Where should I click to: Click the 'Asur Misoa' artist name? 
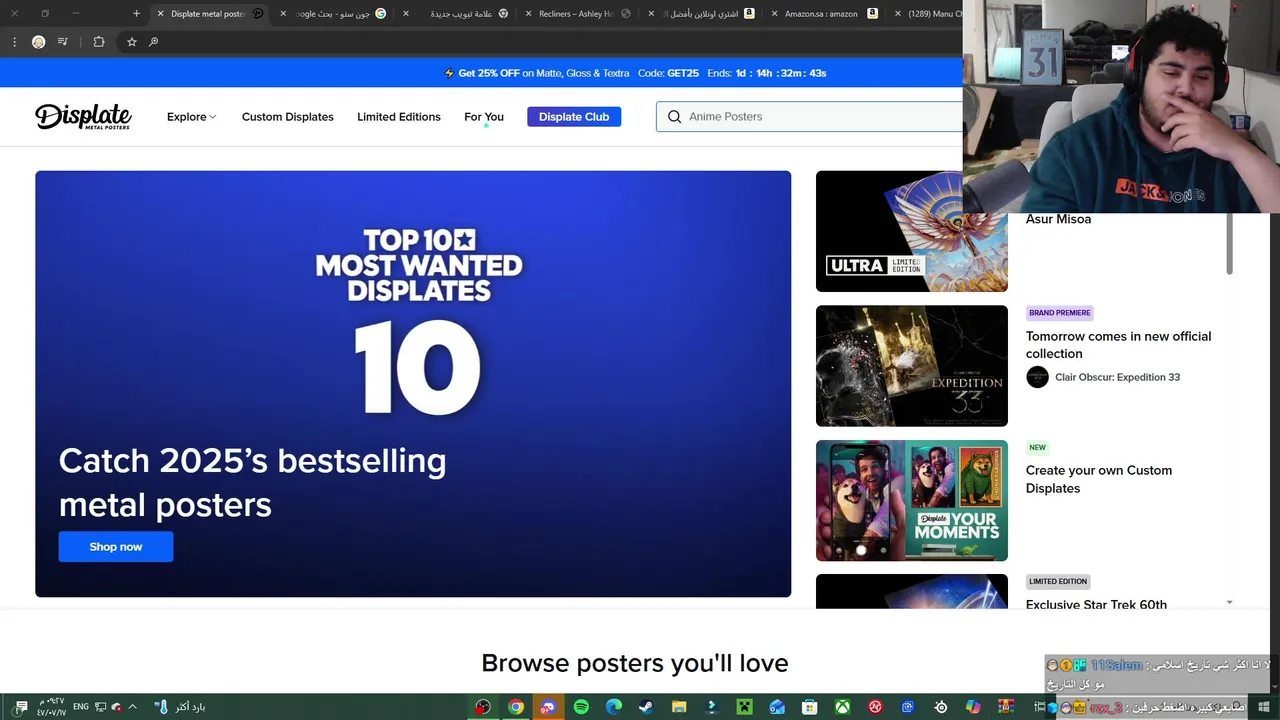pos(1058,219)
